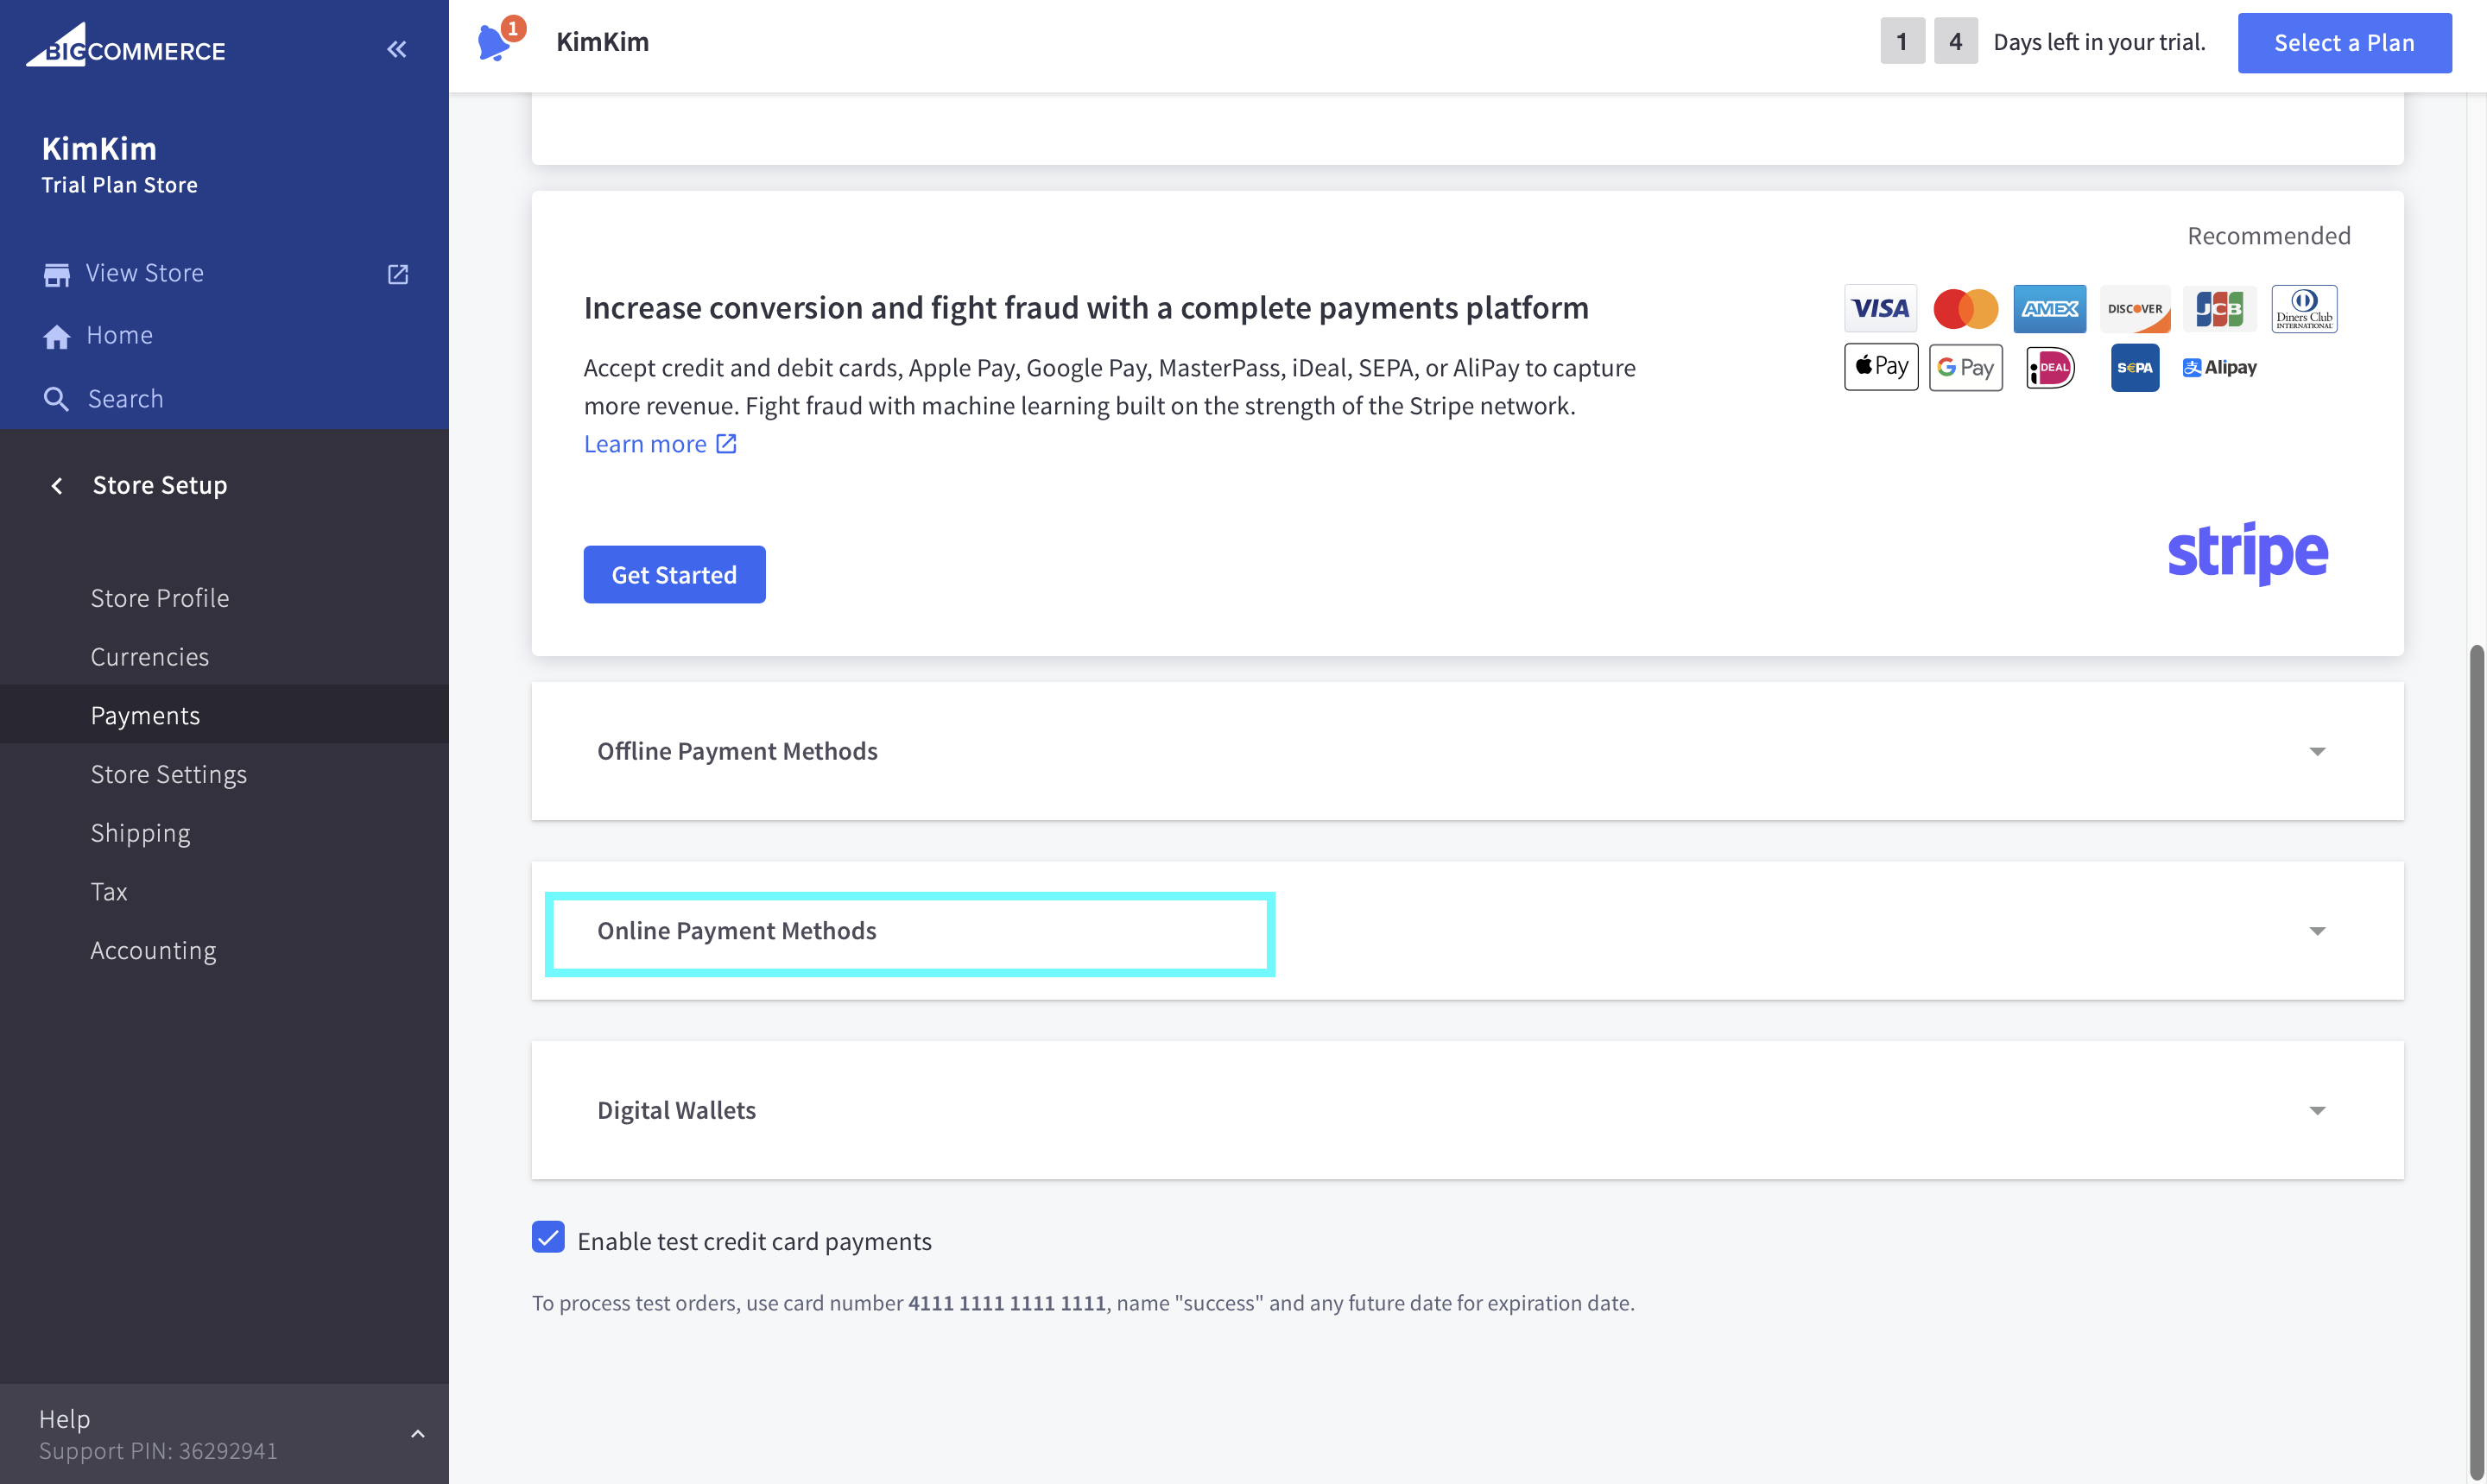Expand Offline Payment Methods section arrow
This screenshot has height=1484, width=2487.
click(x=2317, y=752)
